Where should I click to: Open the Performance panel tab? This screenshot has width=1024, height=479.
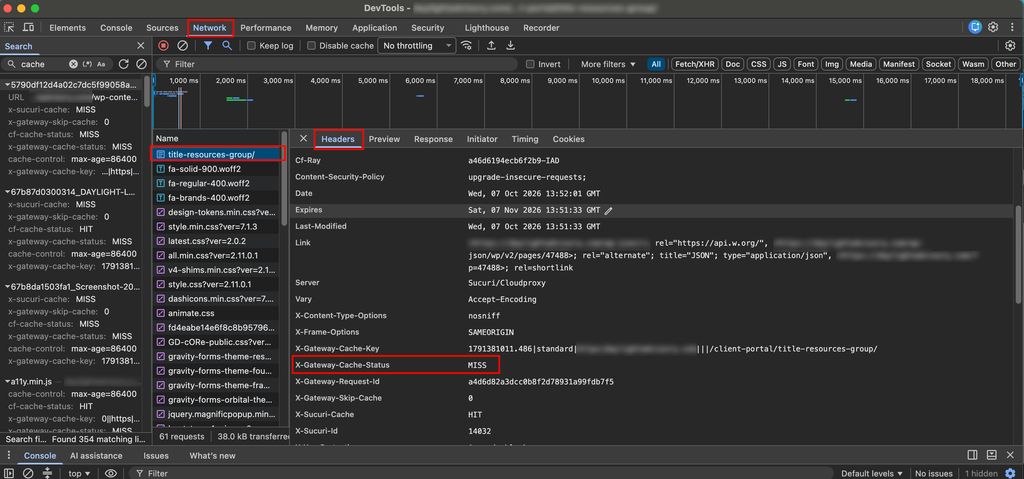click(266, 27)
